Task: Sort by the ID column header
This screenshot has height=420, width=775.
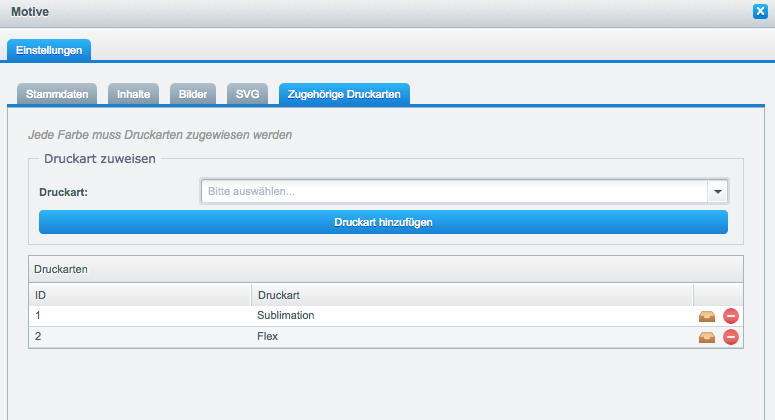Action: [140, 295]
